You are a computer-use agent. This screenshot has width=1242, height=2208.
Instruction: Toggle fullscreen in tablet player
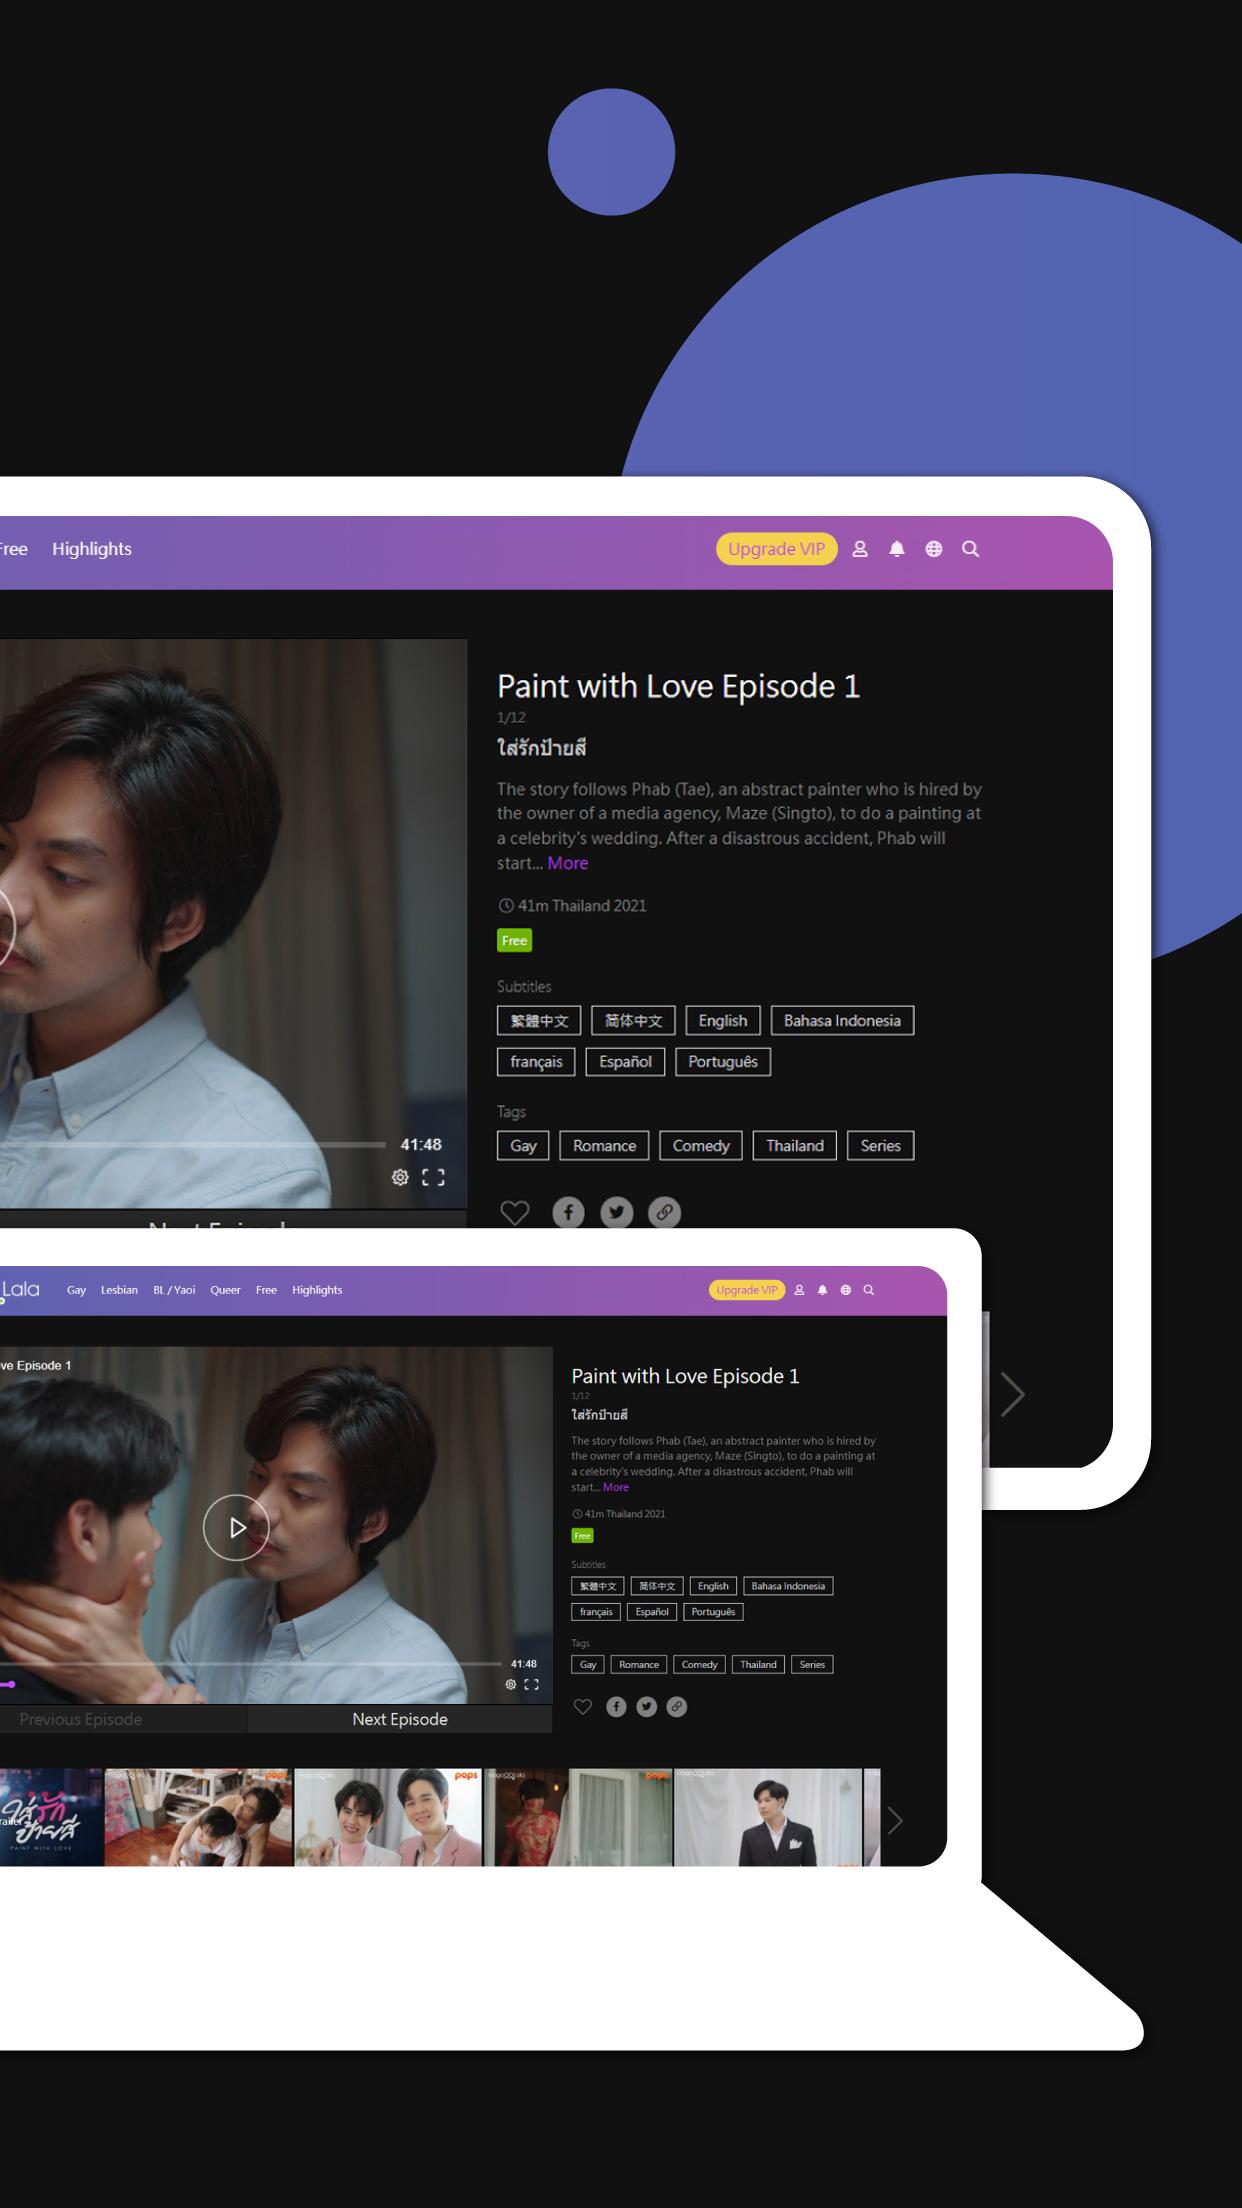click(433, 1177)
